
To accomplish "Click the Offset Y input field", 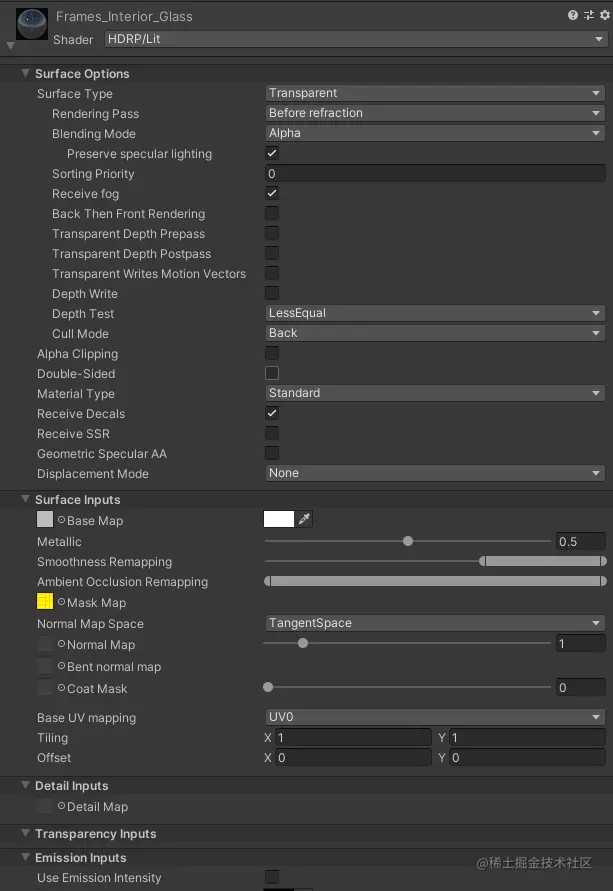I will pos(527,757).
